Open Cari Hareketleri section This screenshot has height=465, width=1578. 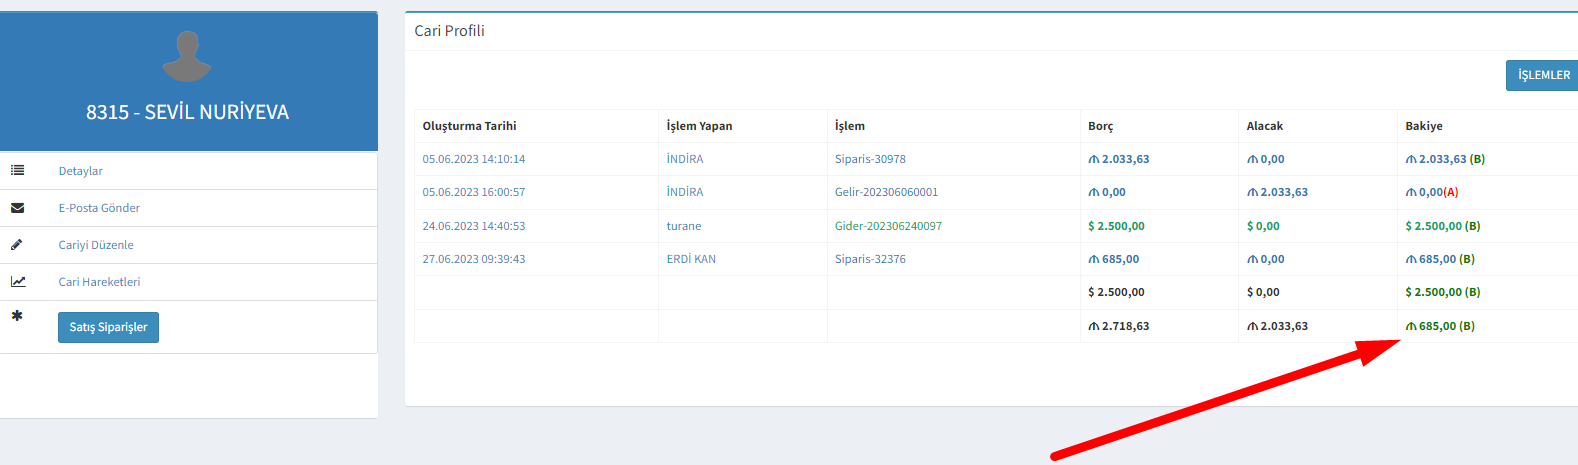pyautogui.click(x=99, y=282)
